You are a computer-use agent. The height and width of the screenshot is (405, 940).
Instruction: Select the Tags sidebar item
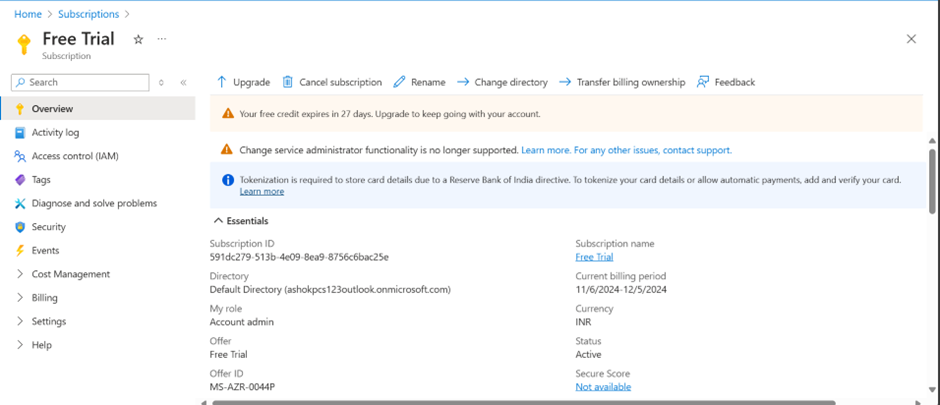click(41, 180)
